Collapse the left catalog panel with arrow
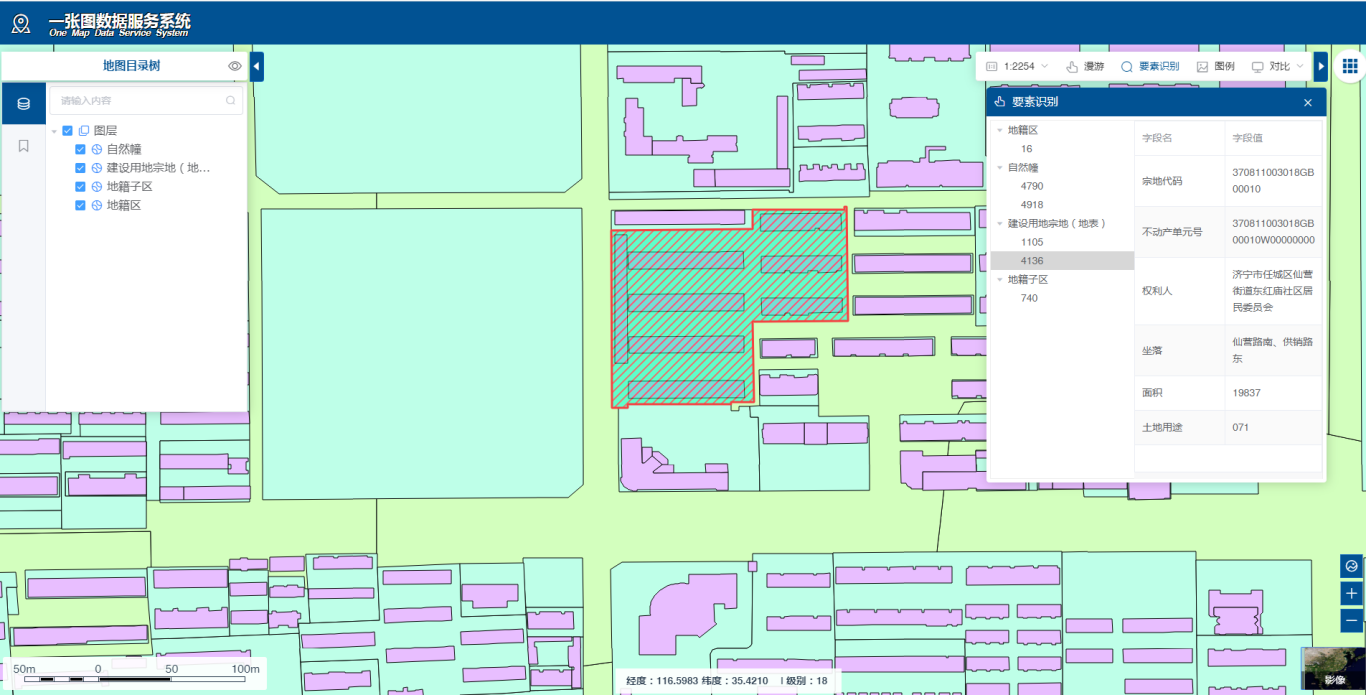The image size is (1366, 695). coord(256,67)
